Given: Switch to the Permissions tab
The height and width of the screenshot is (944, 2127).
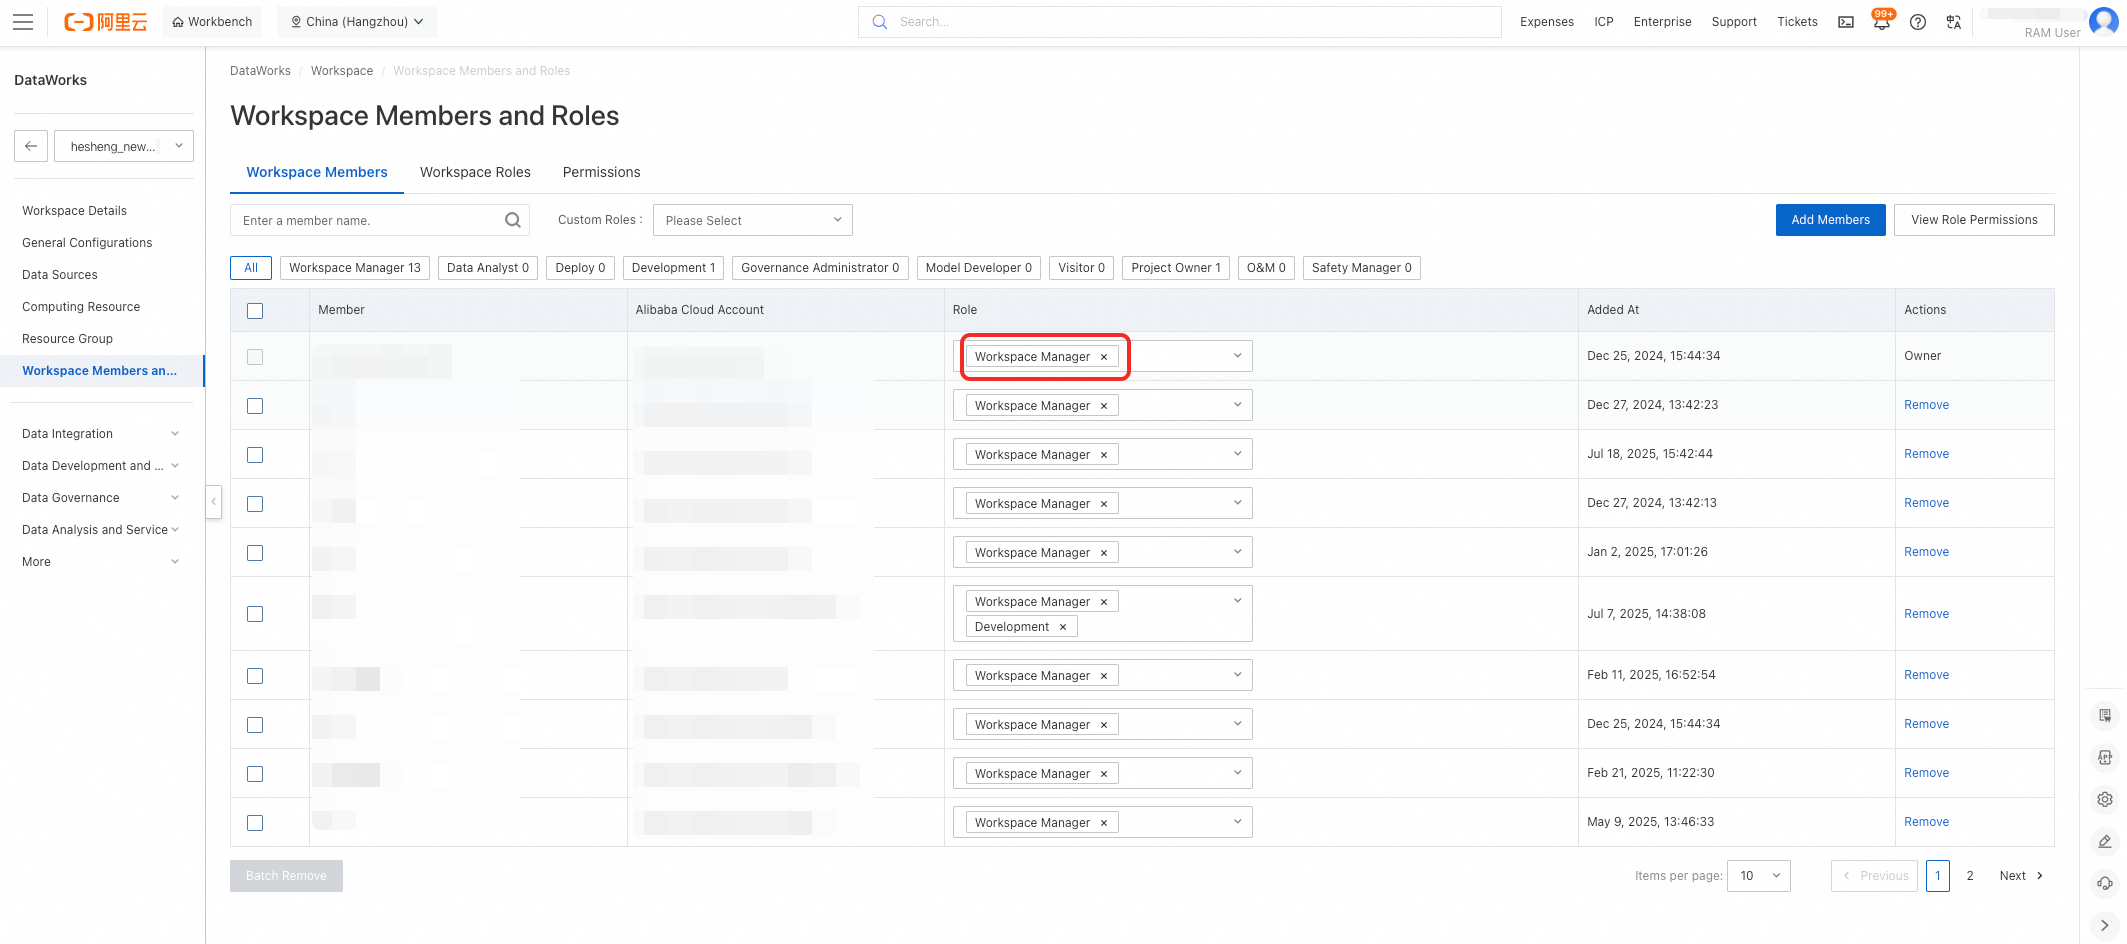Looking at the screenshot, I should tap(601, 172).
